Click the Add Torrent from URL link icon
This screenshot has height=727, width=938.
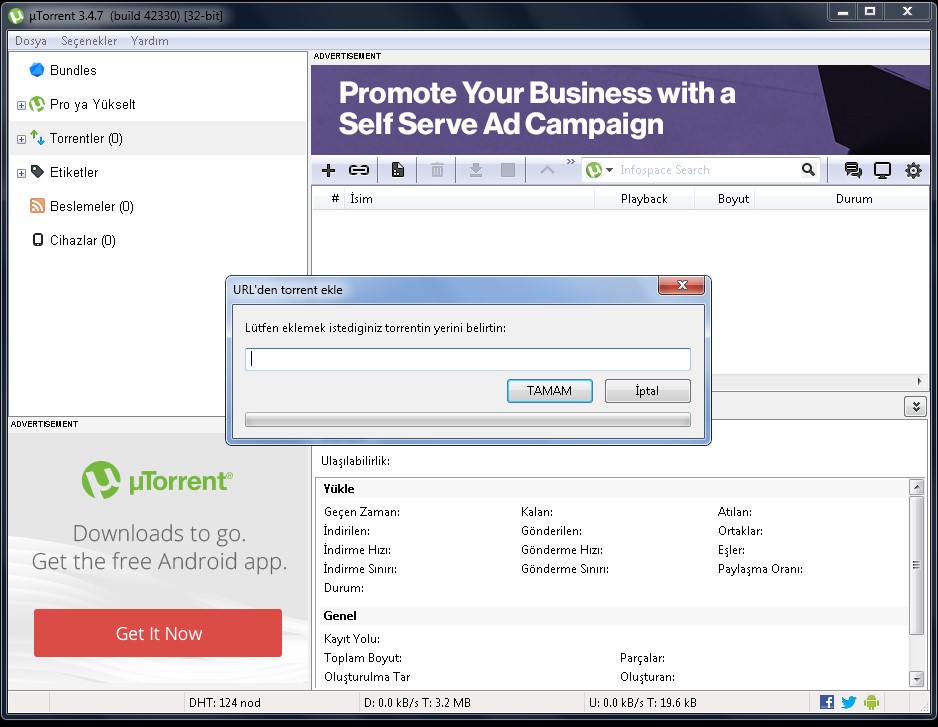(358, 171)
